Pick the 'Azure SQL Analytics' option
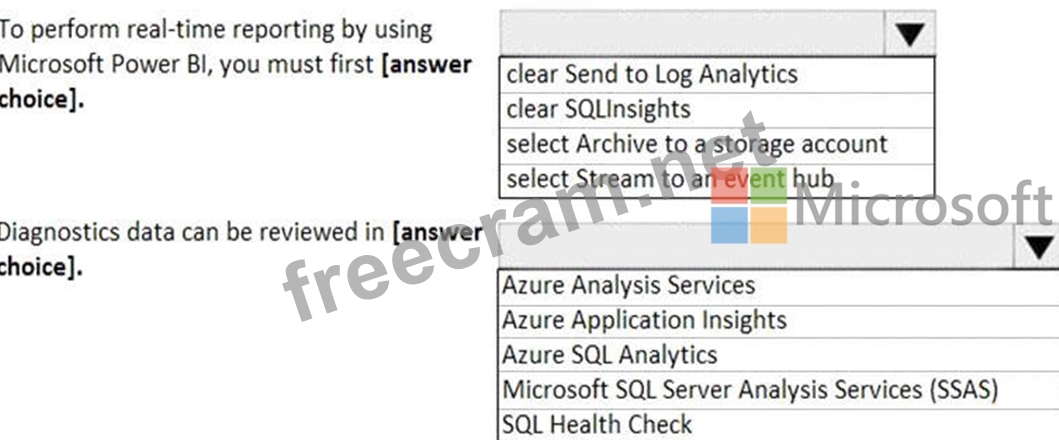The width and height of the screenshot is (1059, 440). coord(778,355)
